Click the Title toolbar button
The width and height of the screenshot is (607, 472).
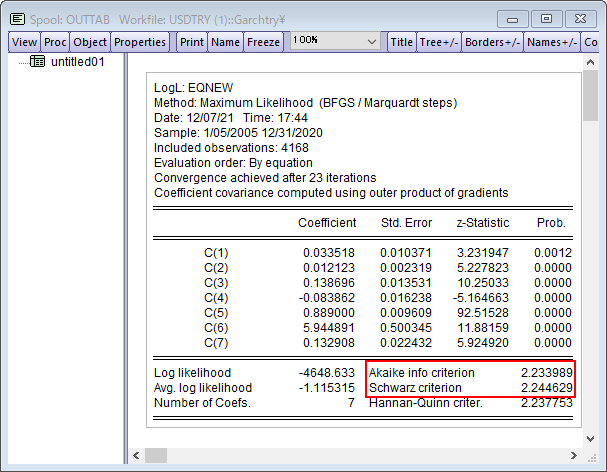tap(401, 42)
